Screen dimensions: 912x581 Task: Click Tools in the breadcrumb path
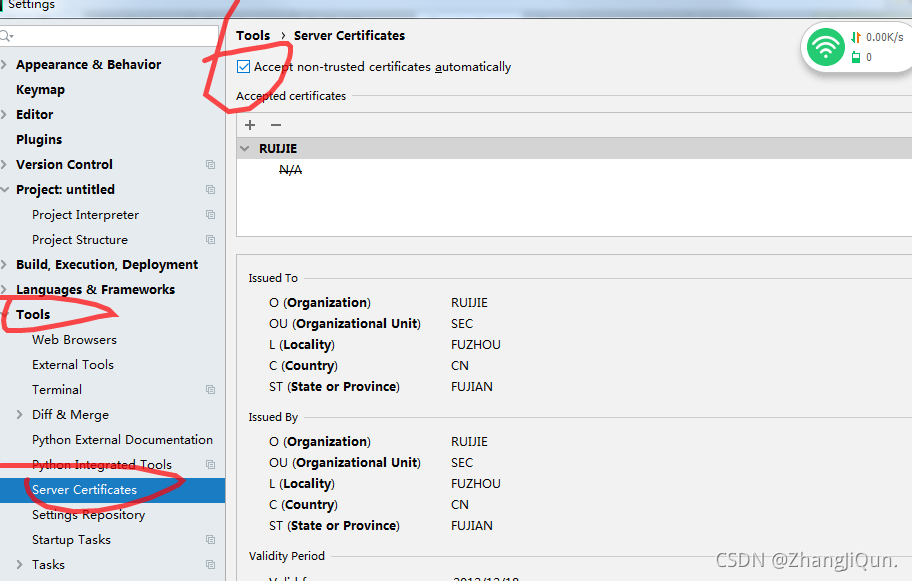(252, 35)
